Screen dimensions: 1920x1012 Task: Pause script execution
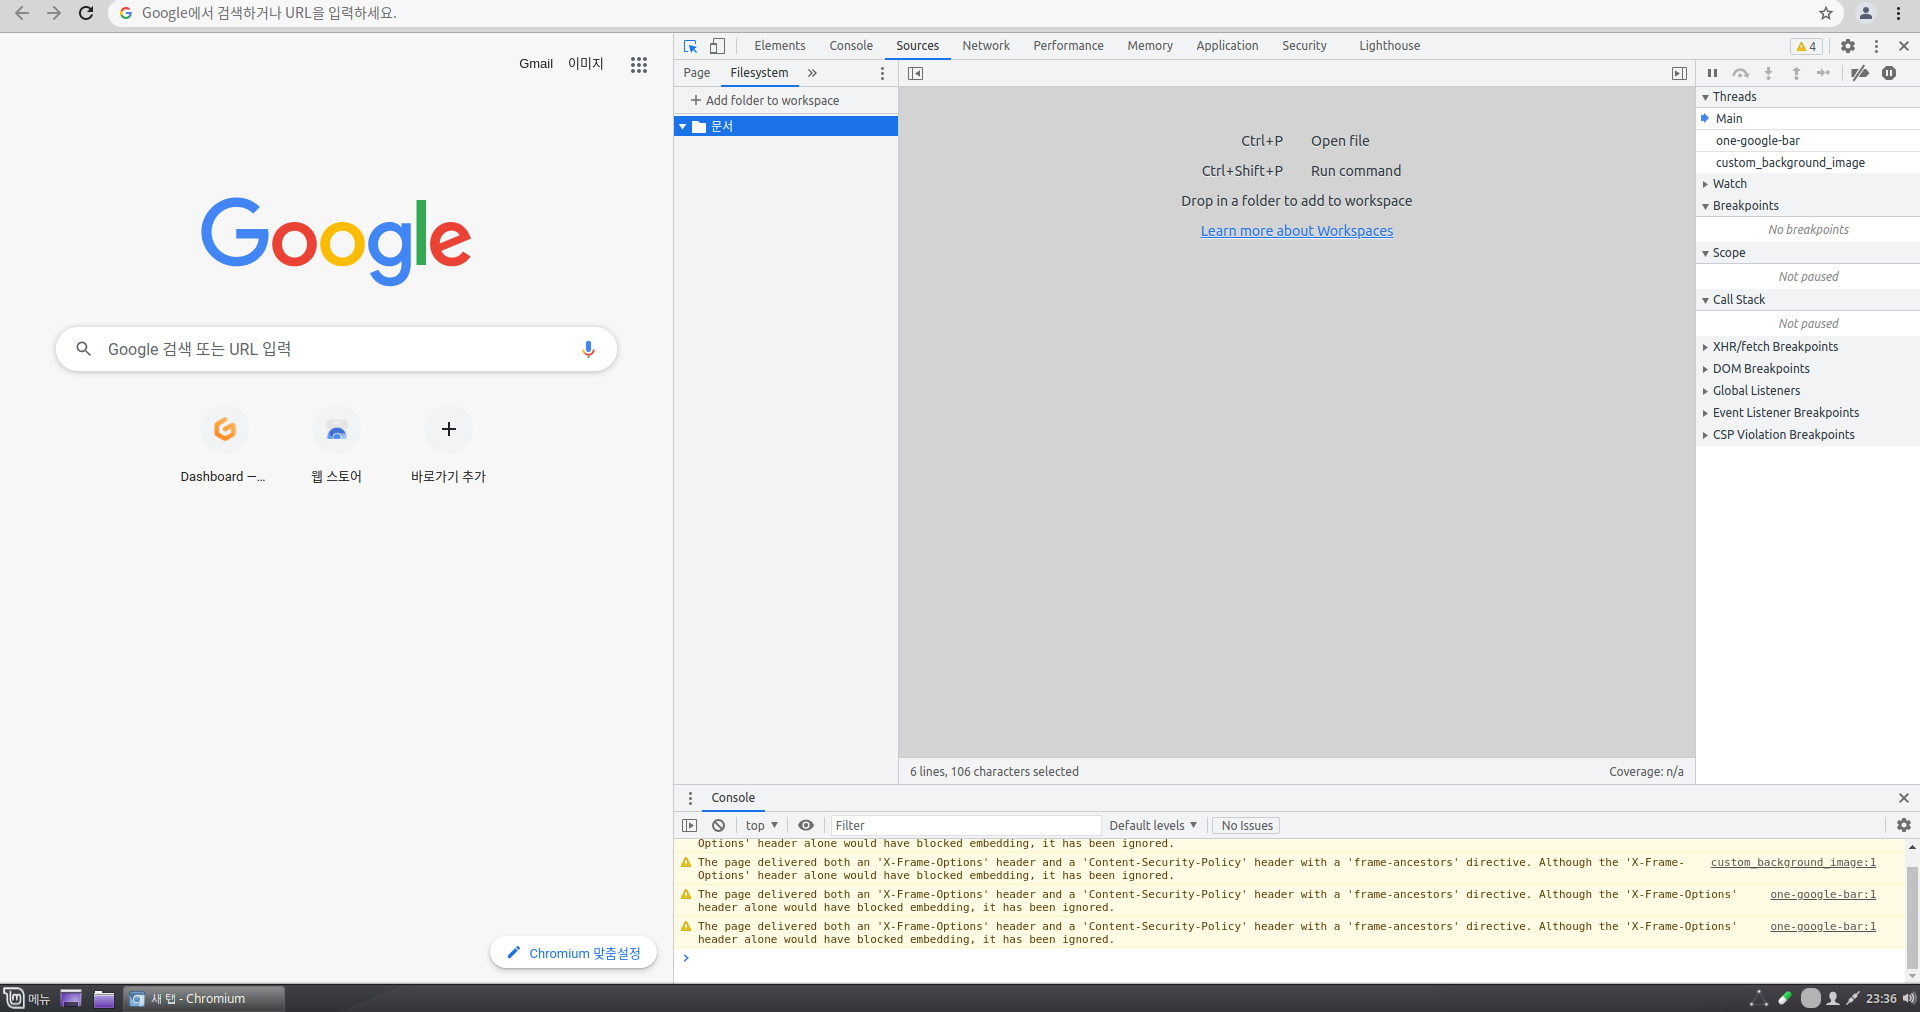click(1712, 73)
